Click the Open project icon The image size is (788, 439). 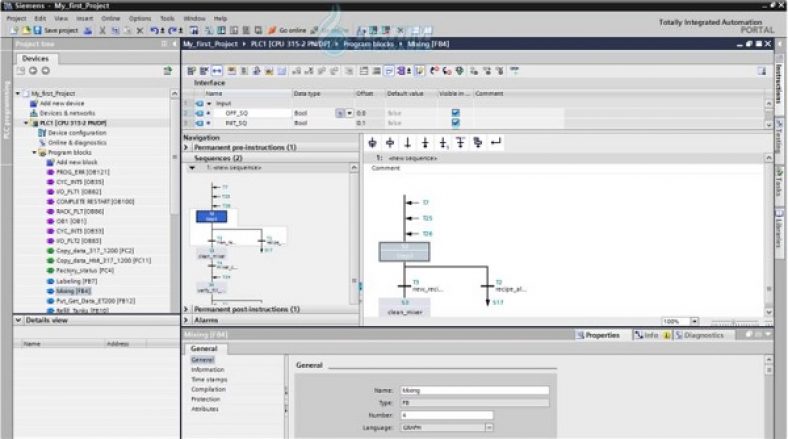point(26,31)
